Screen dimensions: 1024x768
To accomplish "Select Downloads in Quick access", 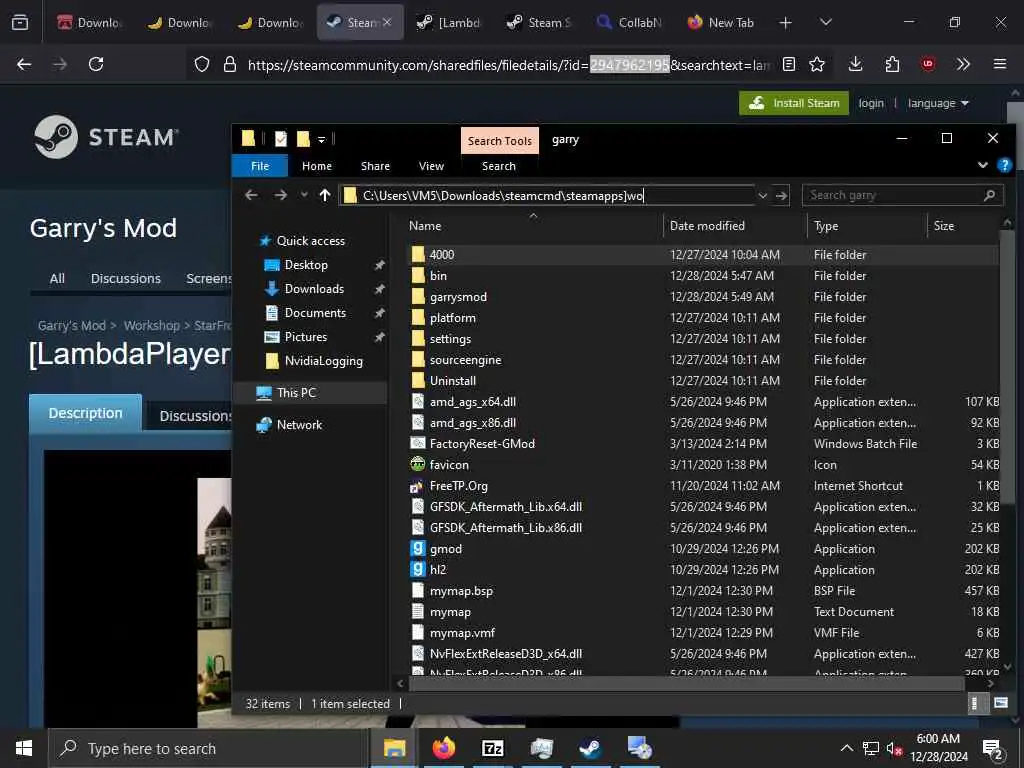I will 314,289.
